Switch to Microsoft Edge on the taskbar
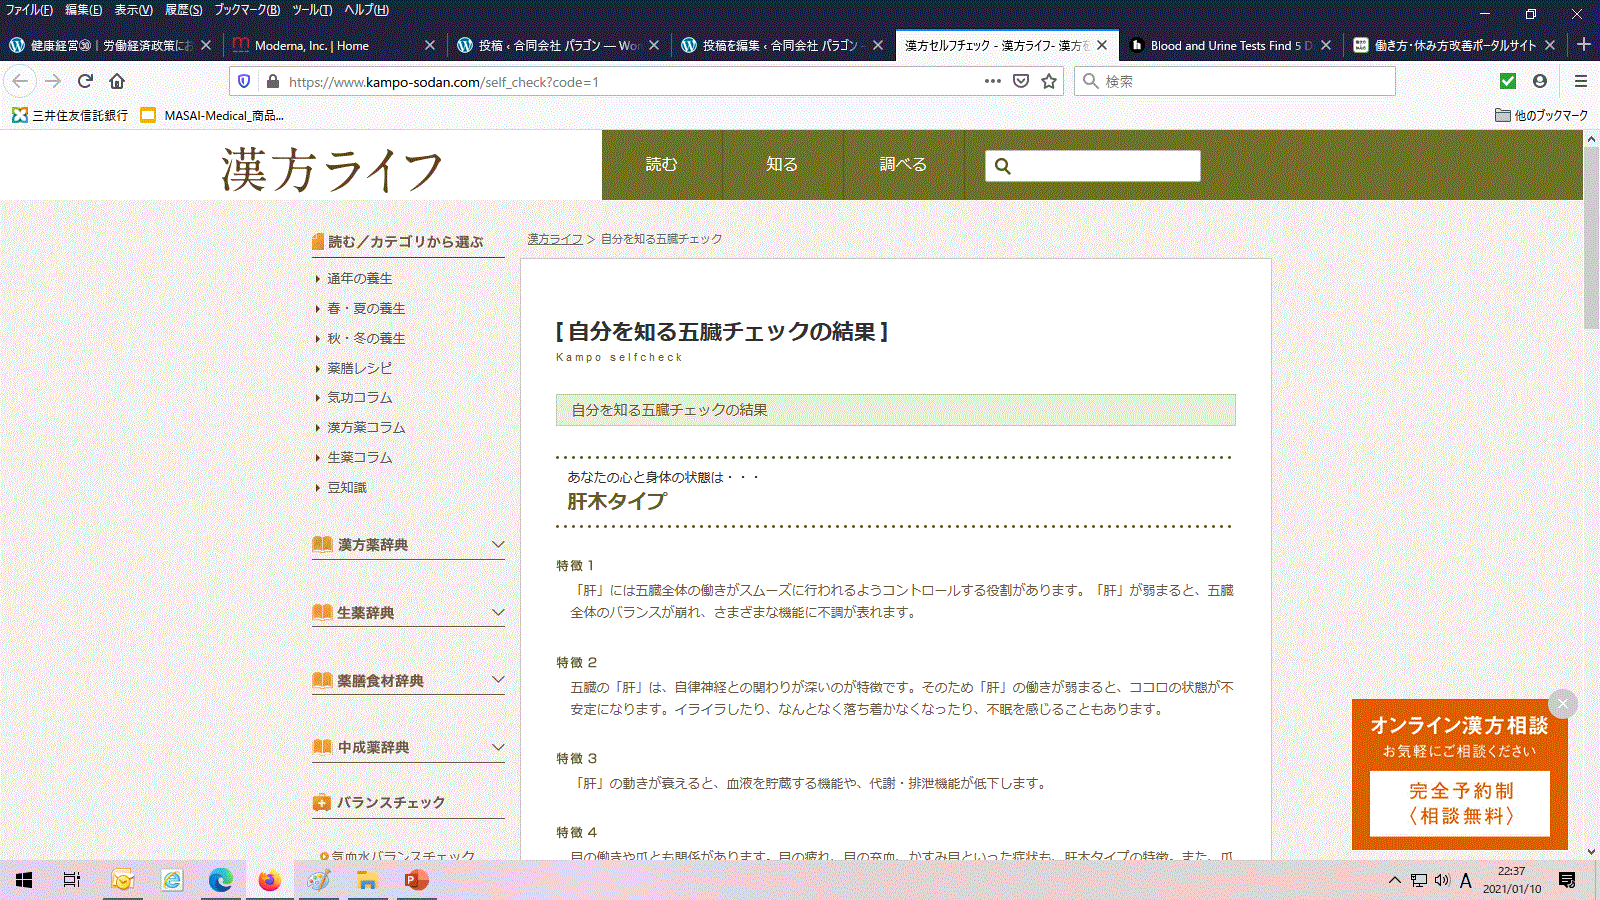 pyautogui.click(x=221, y=880)
